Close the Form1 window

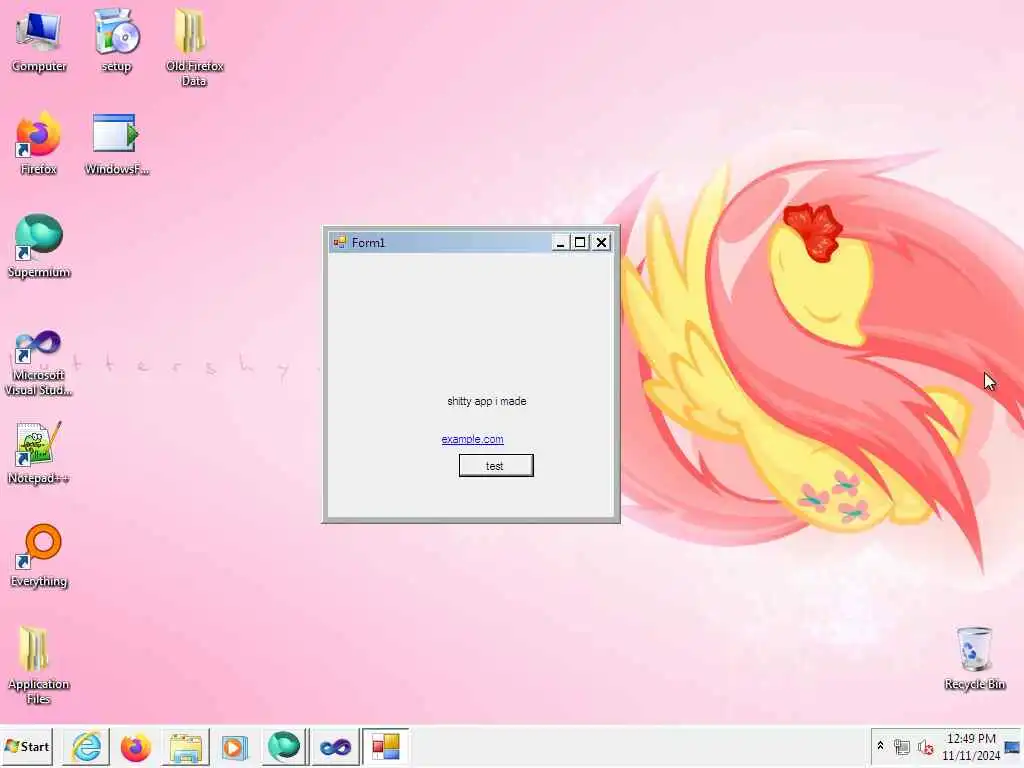(x=601, y=242)
